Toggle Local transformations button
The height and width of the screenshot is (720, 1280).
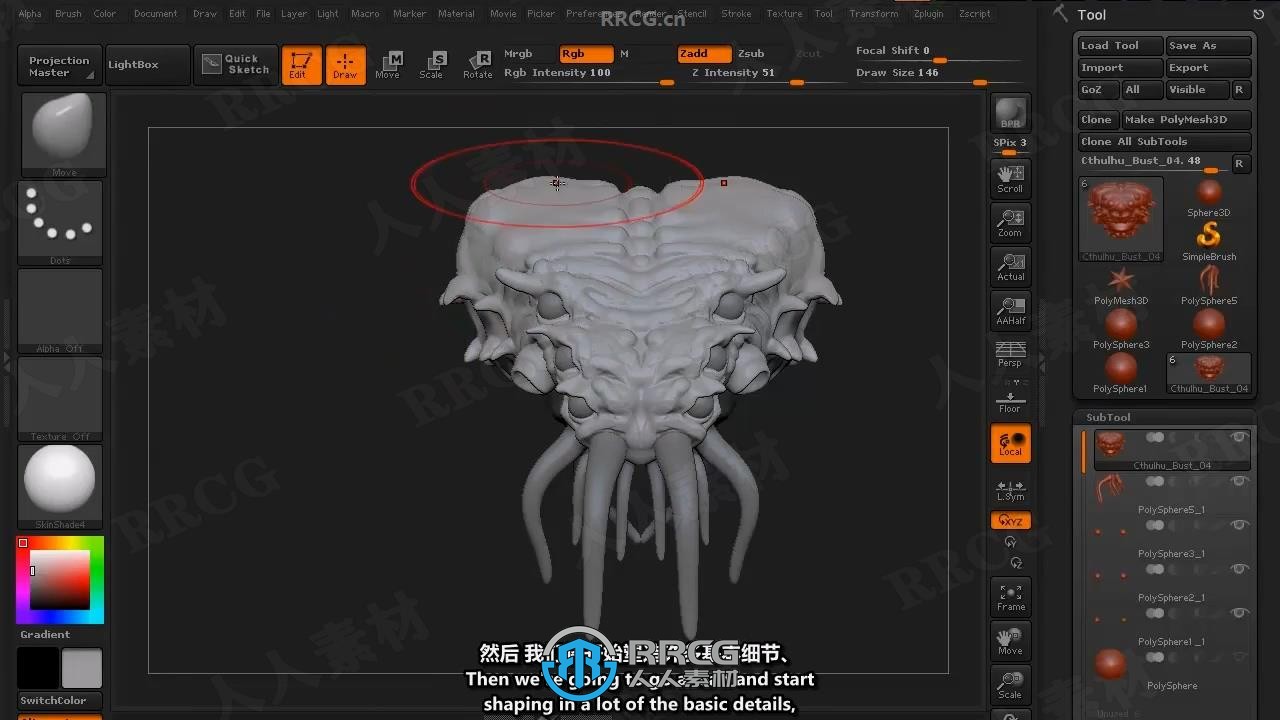tap(1010, 443)
